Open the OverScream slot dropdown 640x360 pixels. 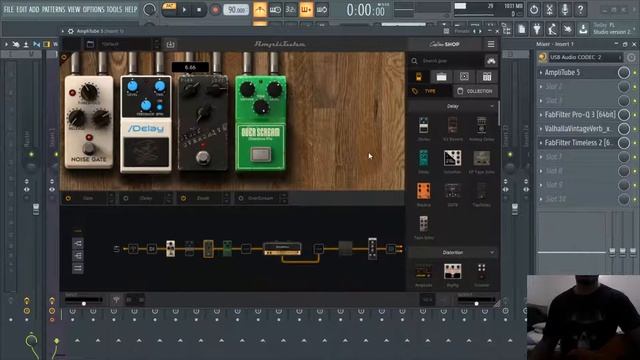pyautogui.click(x=284, y=198)
